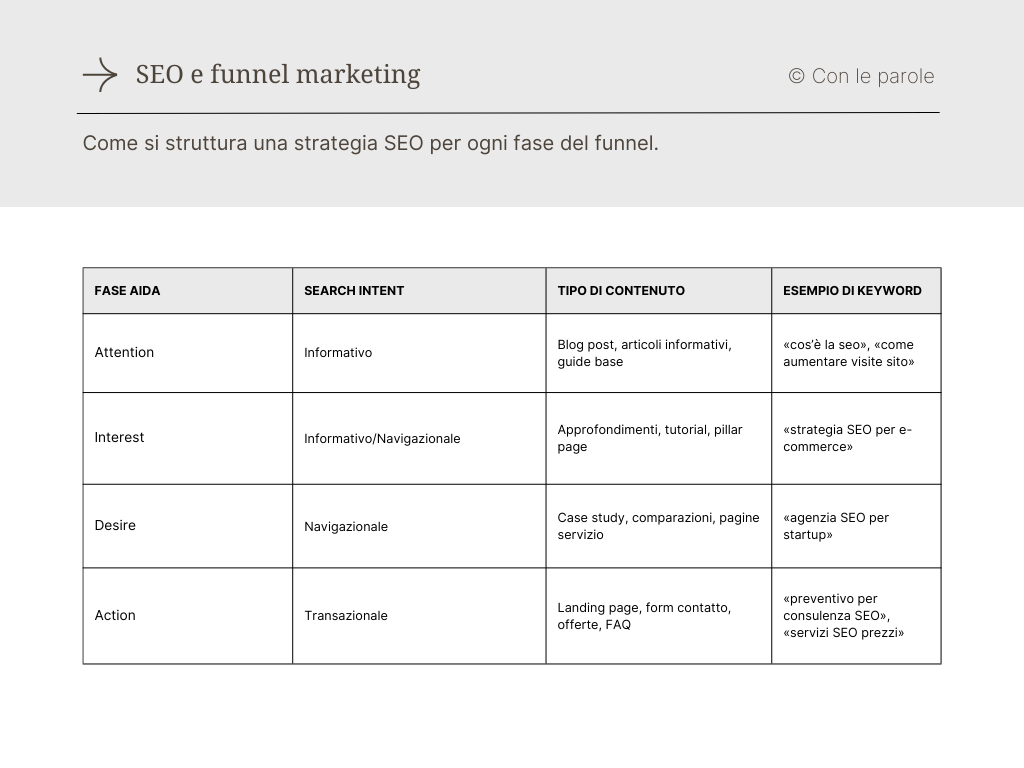Viewport: 1024px width, 768px height.
Task: Click the 'TIPO DI CONTENUTO' column header
Action: click(621, 291)
